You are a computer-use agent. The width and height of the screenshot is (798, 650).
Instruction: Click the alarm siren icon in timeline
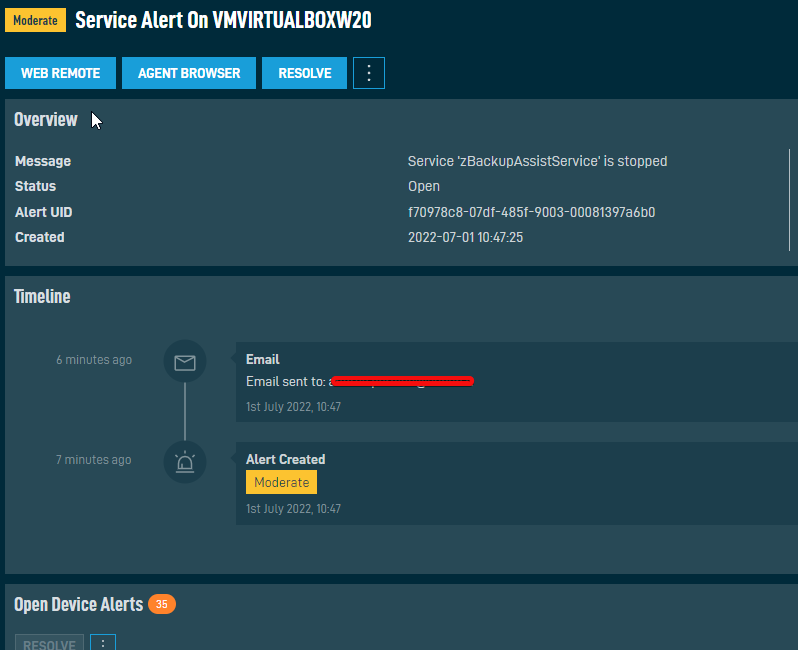(185, 462)
